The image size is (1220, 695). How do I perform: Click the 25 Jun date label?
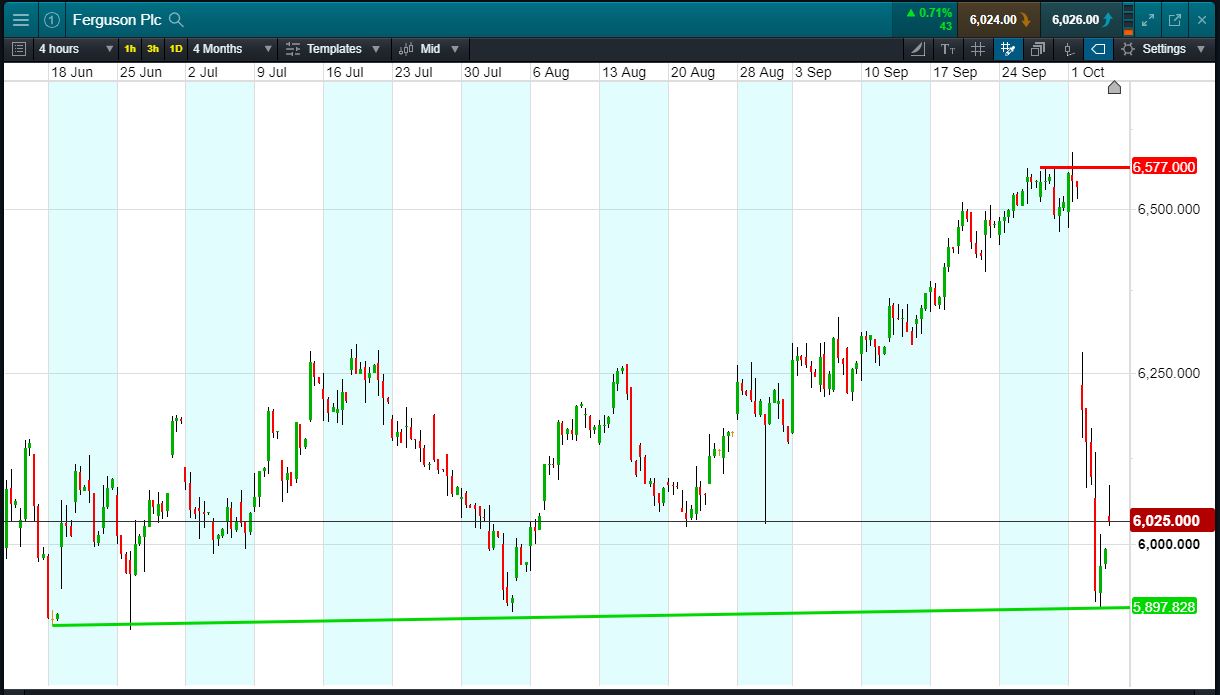tap(141, 72)
